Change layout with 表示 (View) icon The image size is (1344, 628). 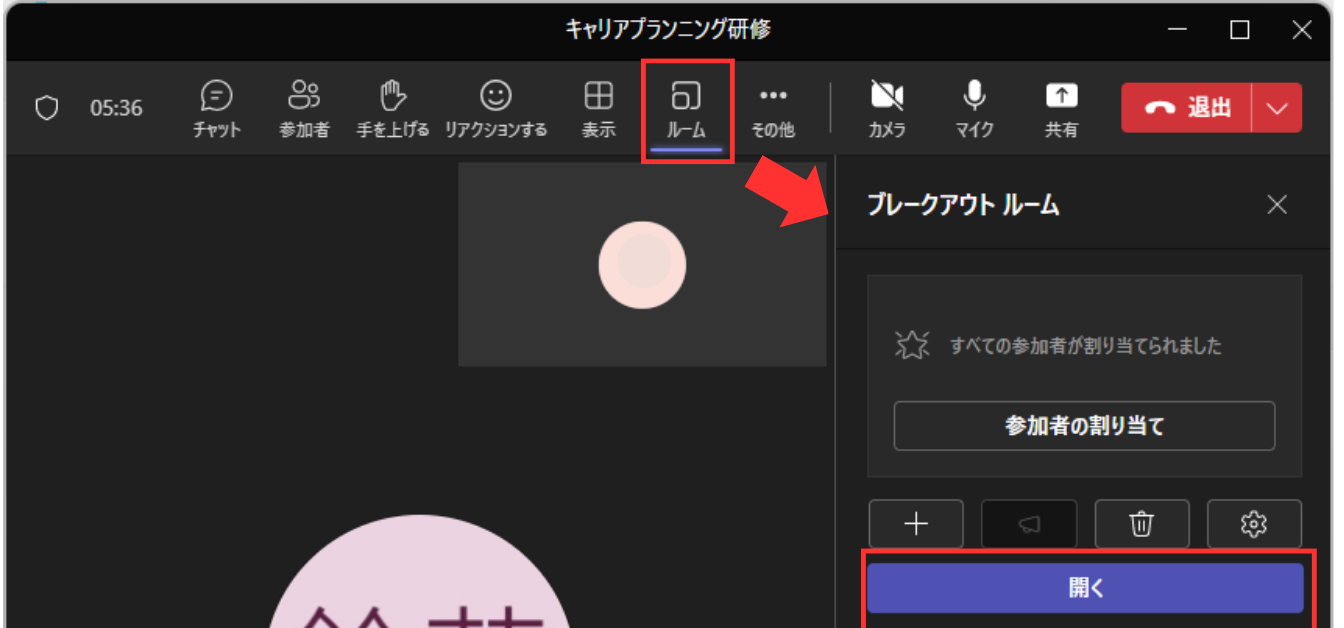599,108
